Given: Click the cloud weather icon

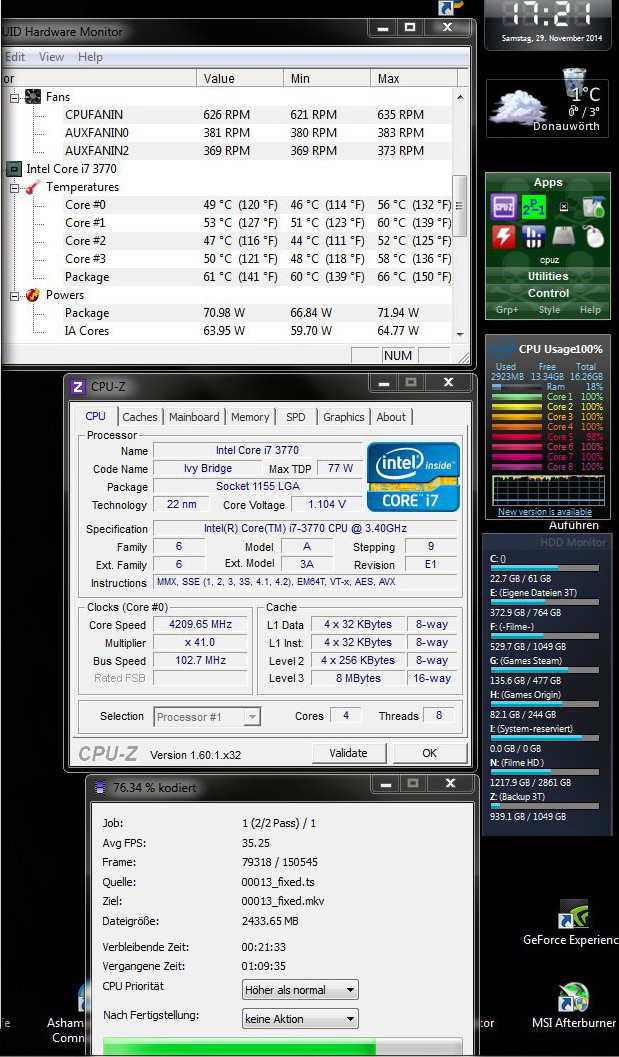Looking at the screenshot, I should pyautogui.click(x=518, y=108).
